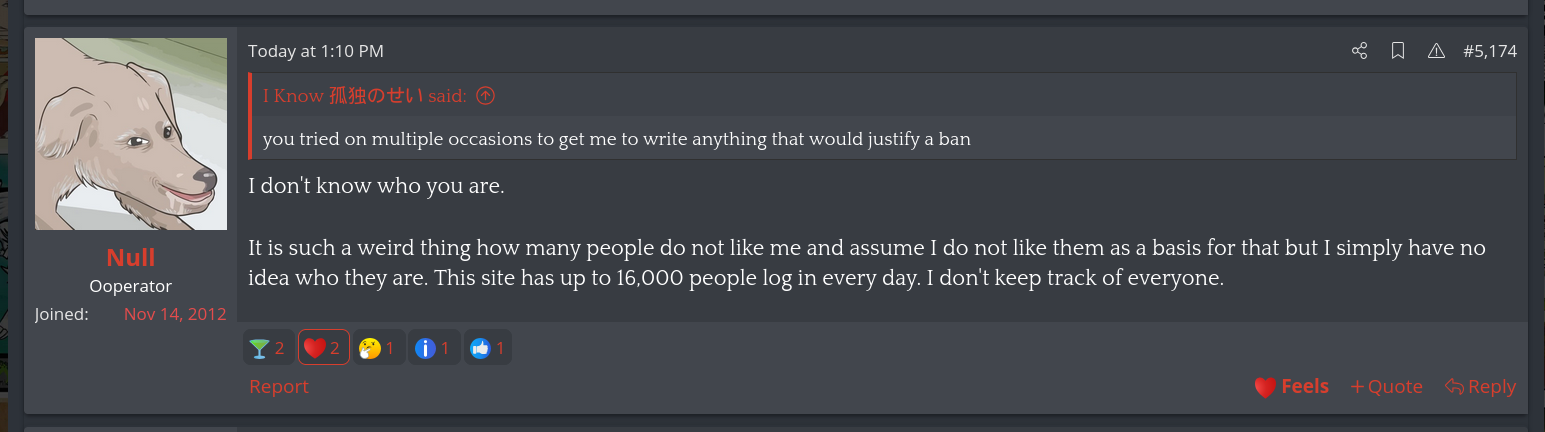
Task: Open Null's user profile name
Action: click(x=131, y=257)
